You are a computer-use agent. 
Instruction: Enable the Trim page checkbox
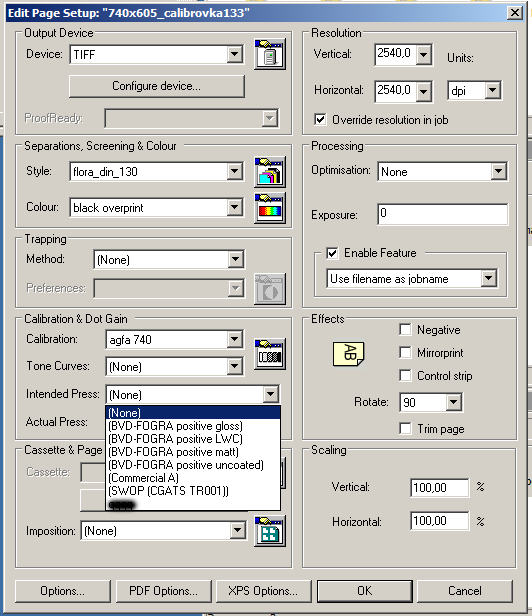pos(405,428)
